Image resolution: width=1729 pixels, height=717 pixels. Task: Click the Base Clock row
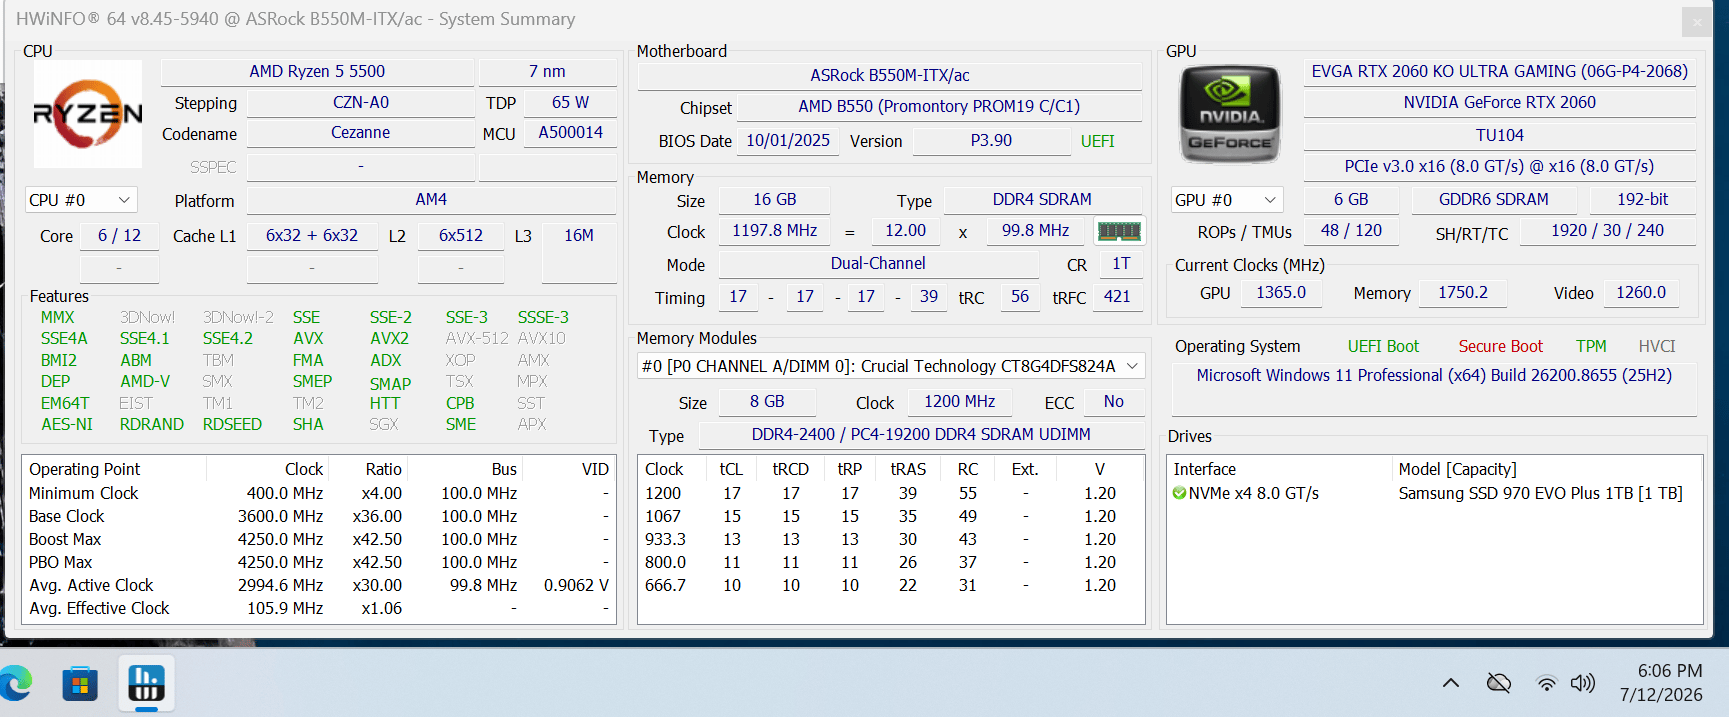(x=319, y=516)
